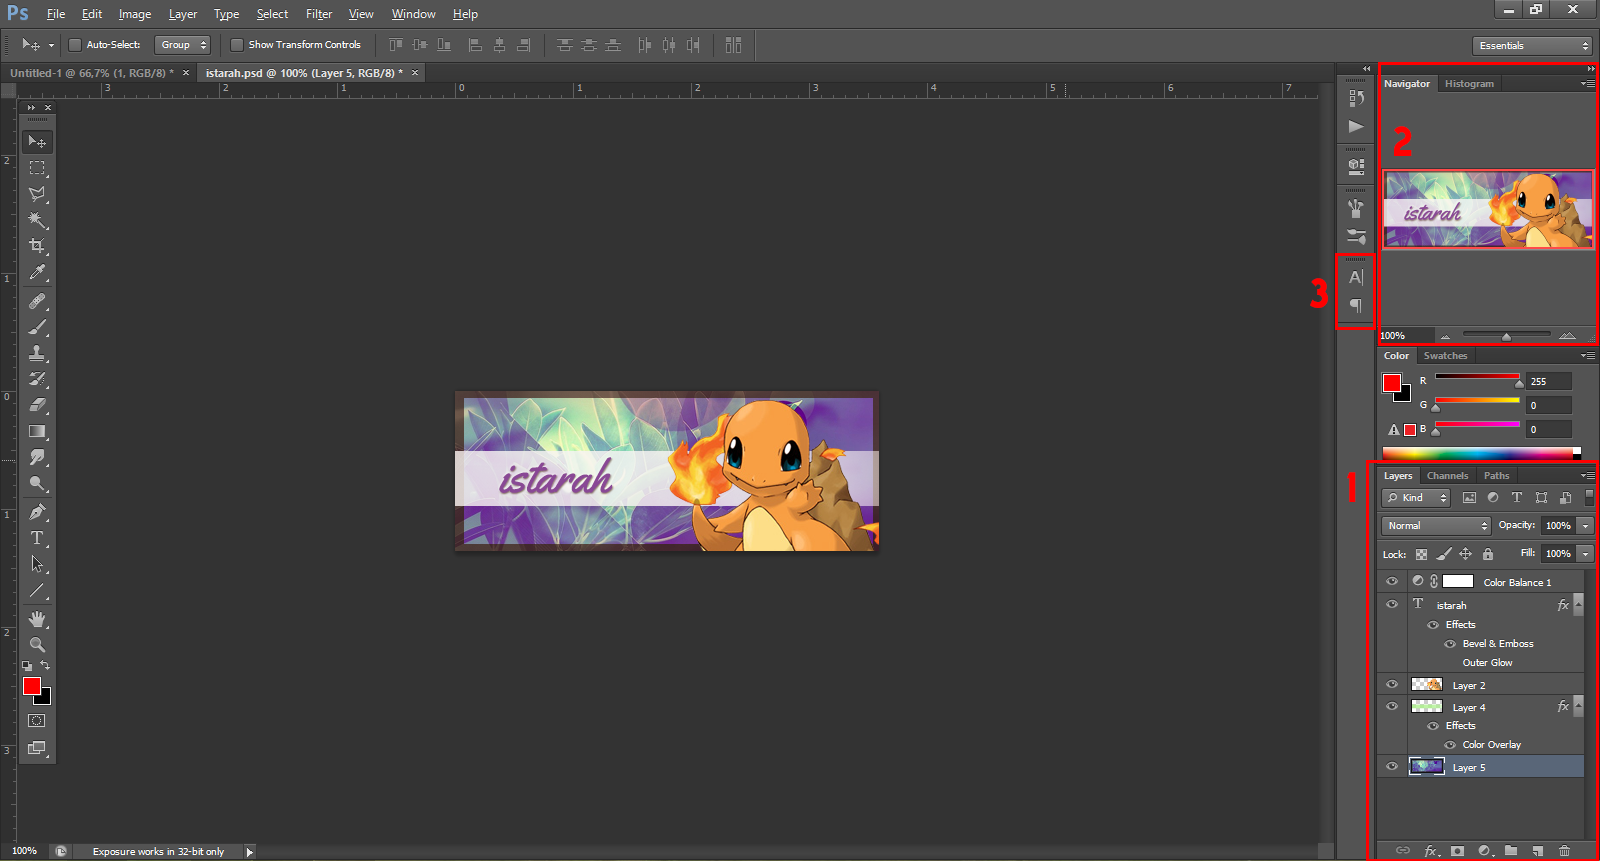1600x861 pixels.
Task: Pick the Dodge tool
Action: tap(37, 483)
